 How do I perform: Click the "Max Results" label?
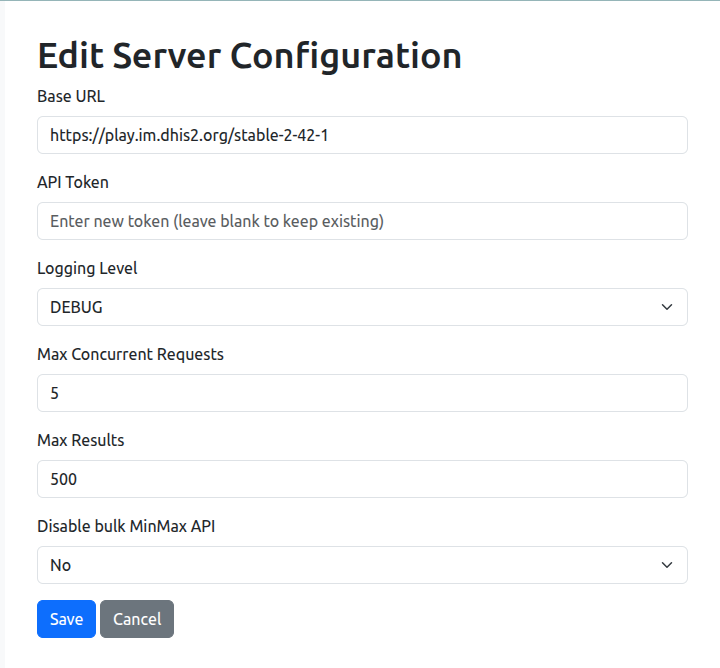coord(80,440)
